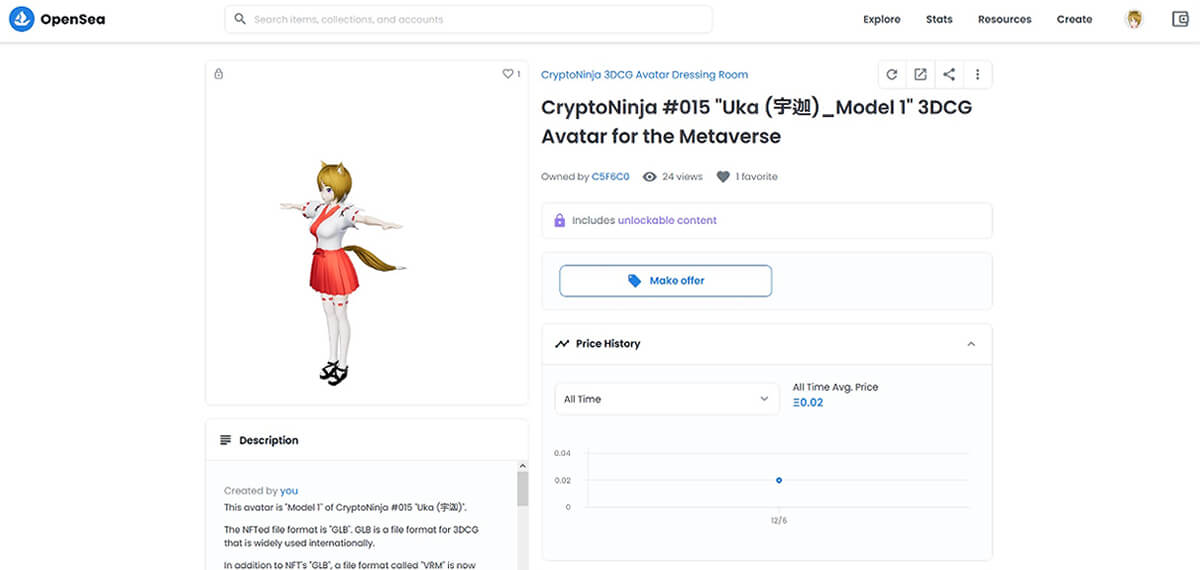Click the Description section header

[x=366, y=440]
